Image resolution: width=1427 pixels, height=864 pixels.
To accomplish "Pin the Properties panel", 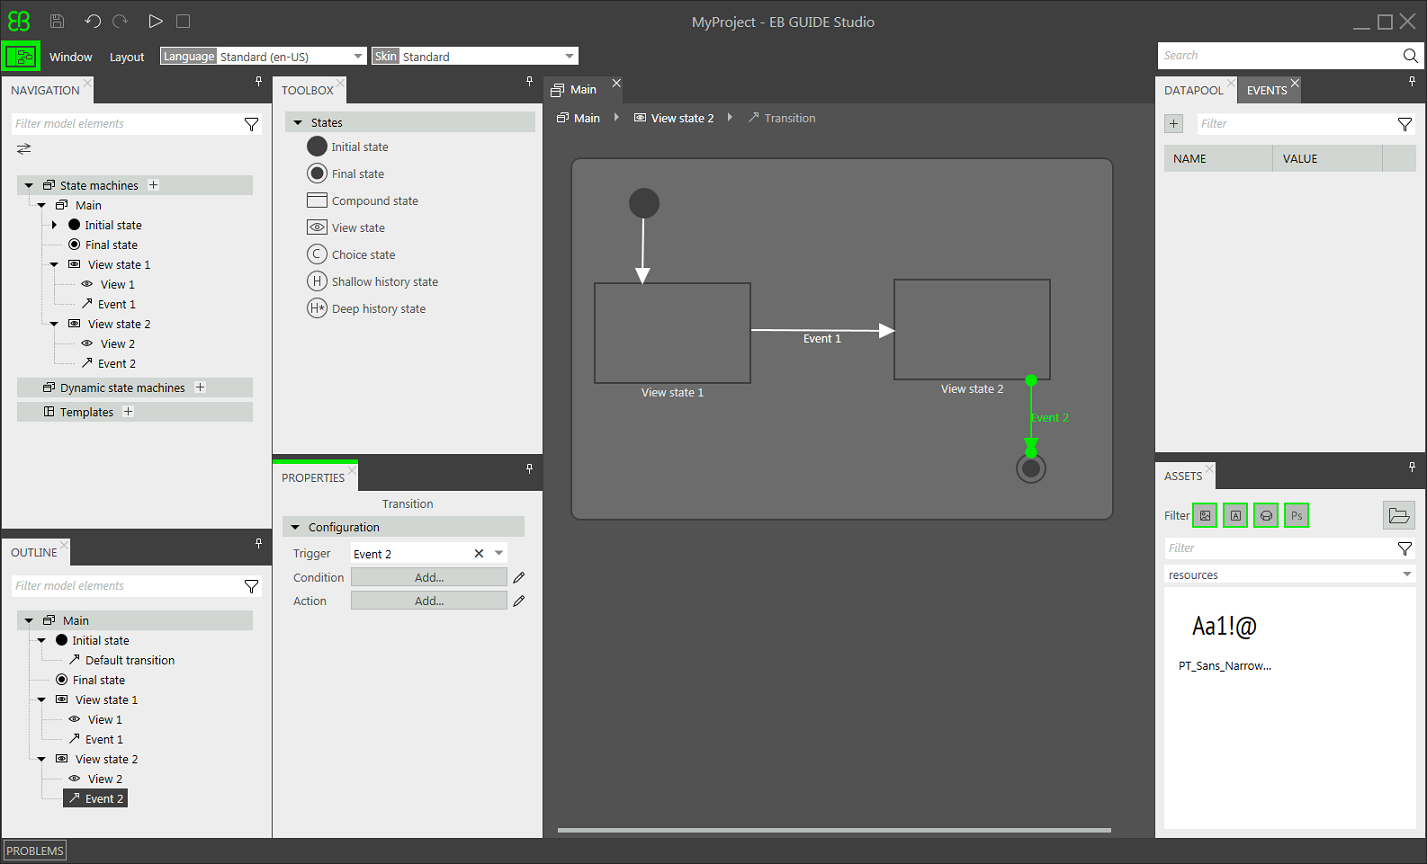I will tap(529, 468).
